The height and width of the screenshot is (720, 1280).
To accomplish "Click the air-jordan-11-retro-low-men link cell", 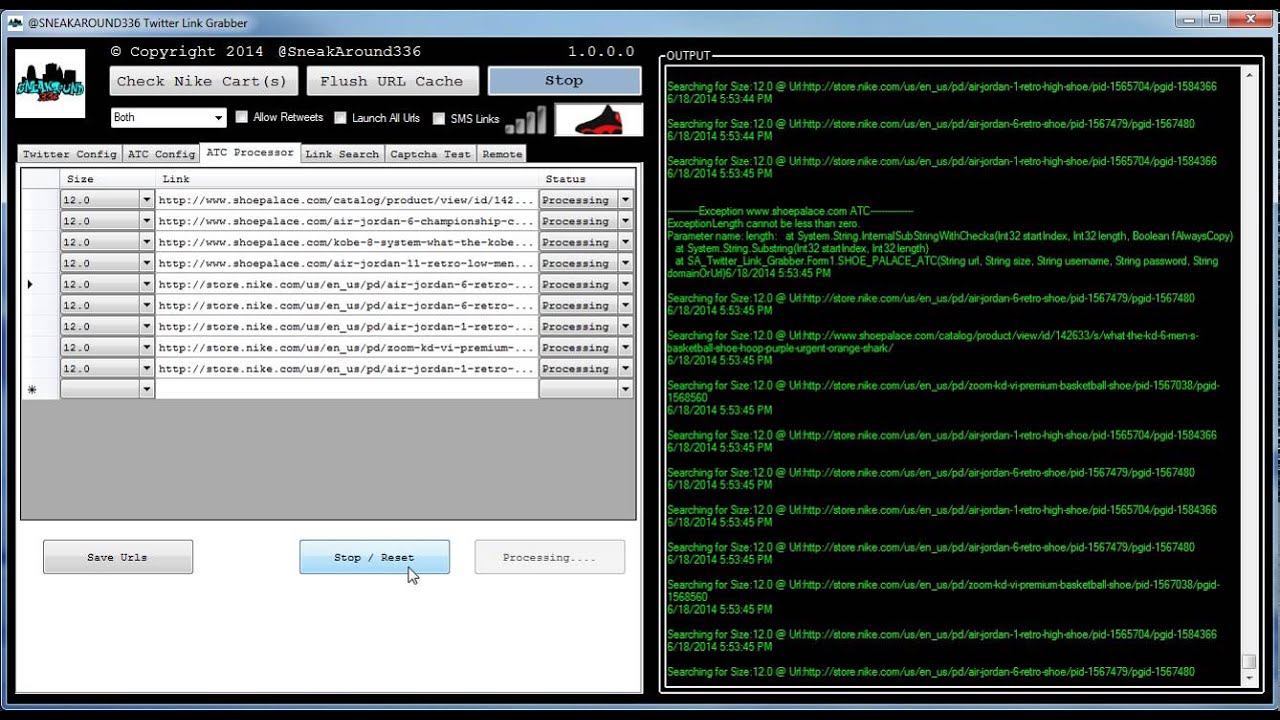I will click(346, 263).
